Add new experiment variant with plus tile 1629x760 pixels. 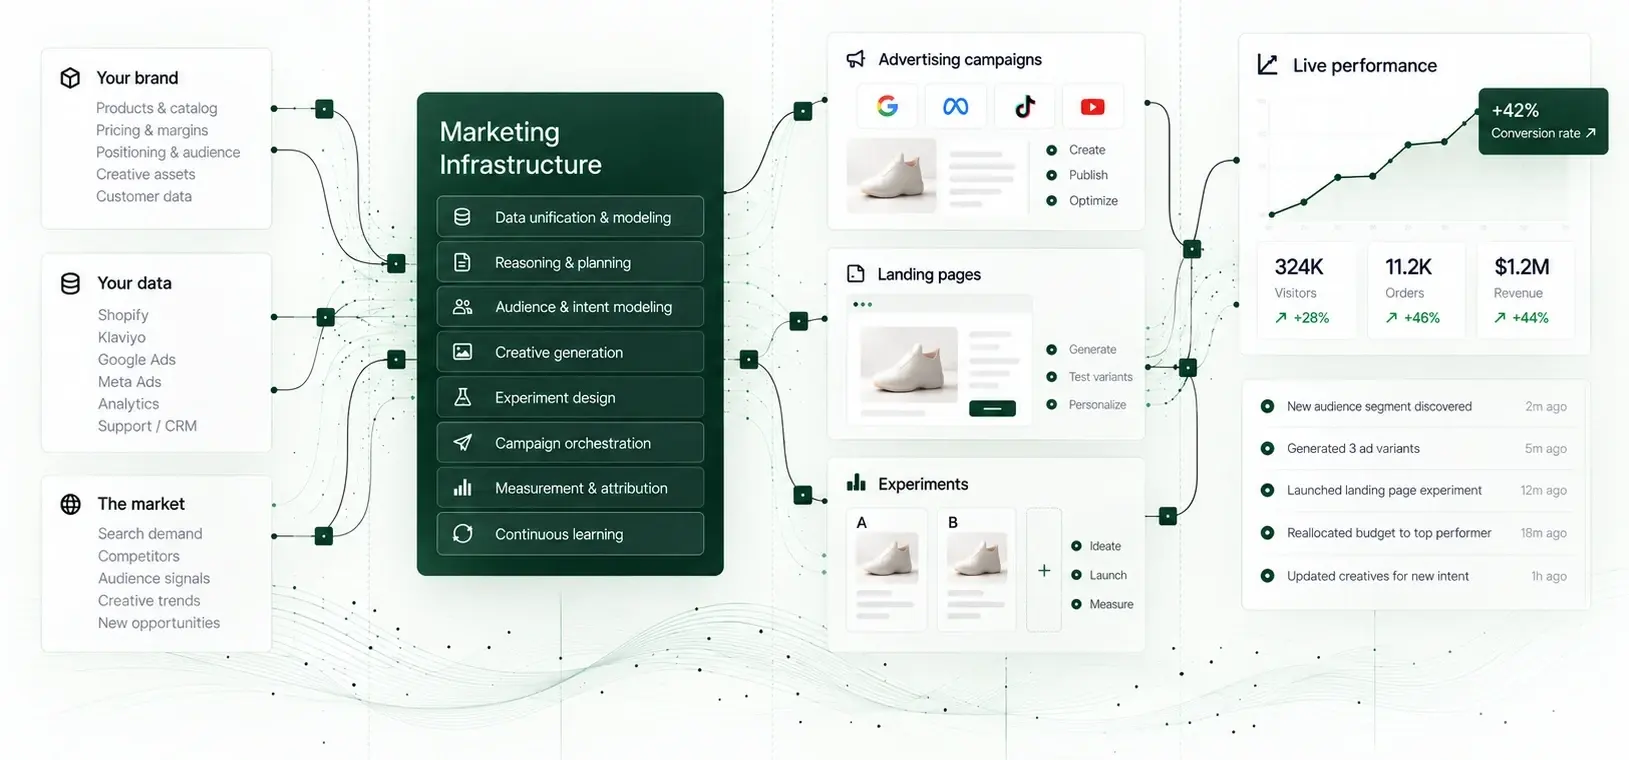1044,570
